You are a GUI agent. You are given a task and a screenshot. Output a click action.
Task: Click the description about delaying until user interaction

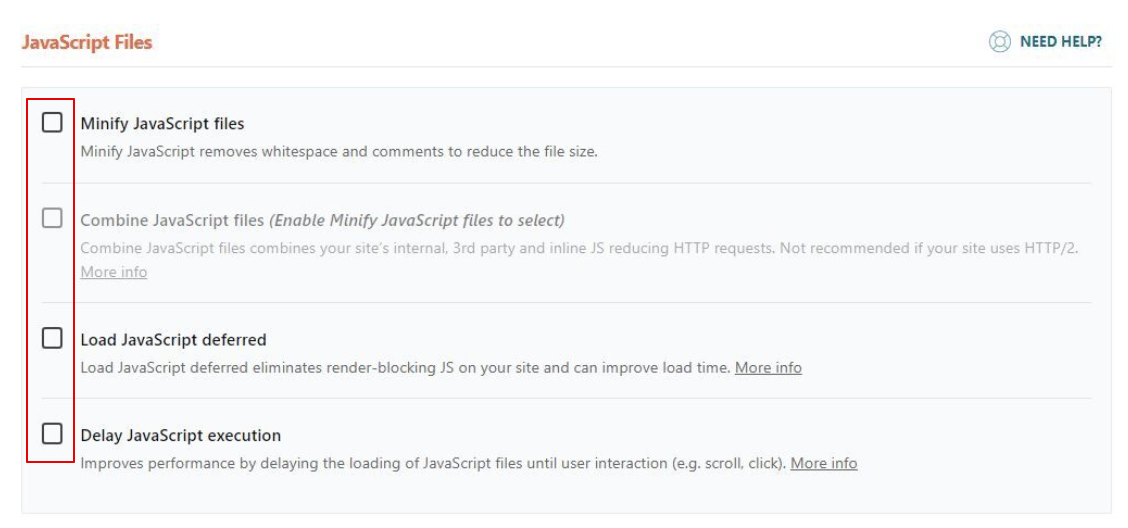click(x=433, y=463)
